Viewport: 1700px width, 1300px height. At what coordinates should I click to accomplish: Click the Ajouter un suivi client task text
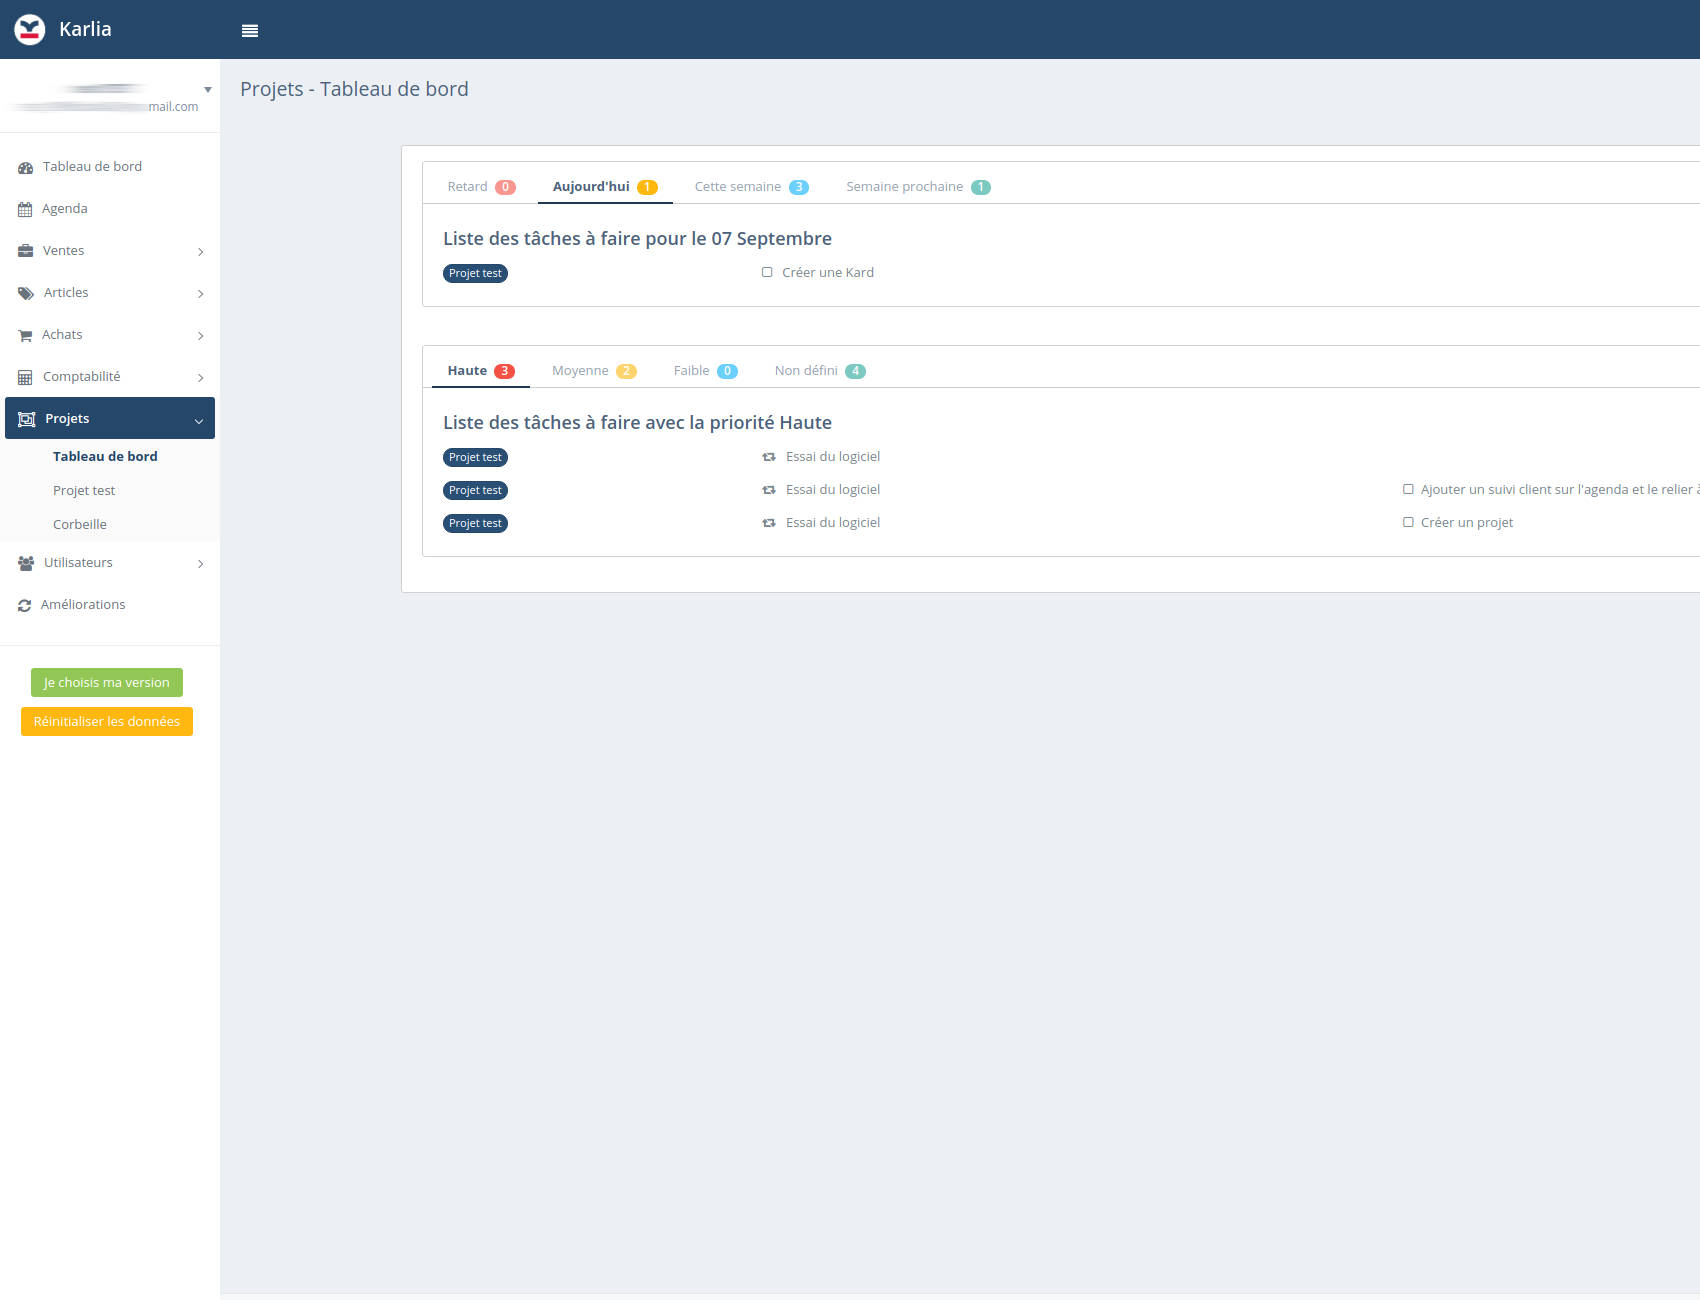[x=1560, y=489]
